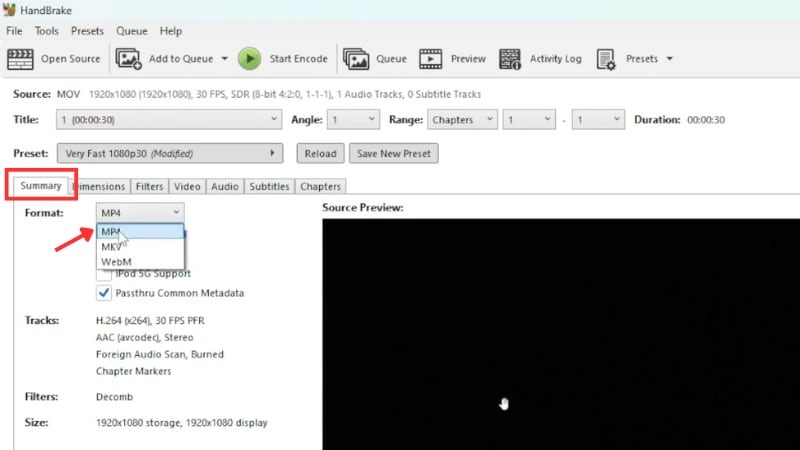
Task: Click the HandBrake app icon in title bar
Action: coord(9,10)
